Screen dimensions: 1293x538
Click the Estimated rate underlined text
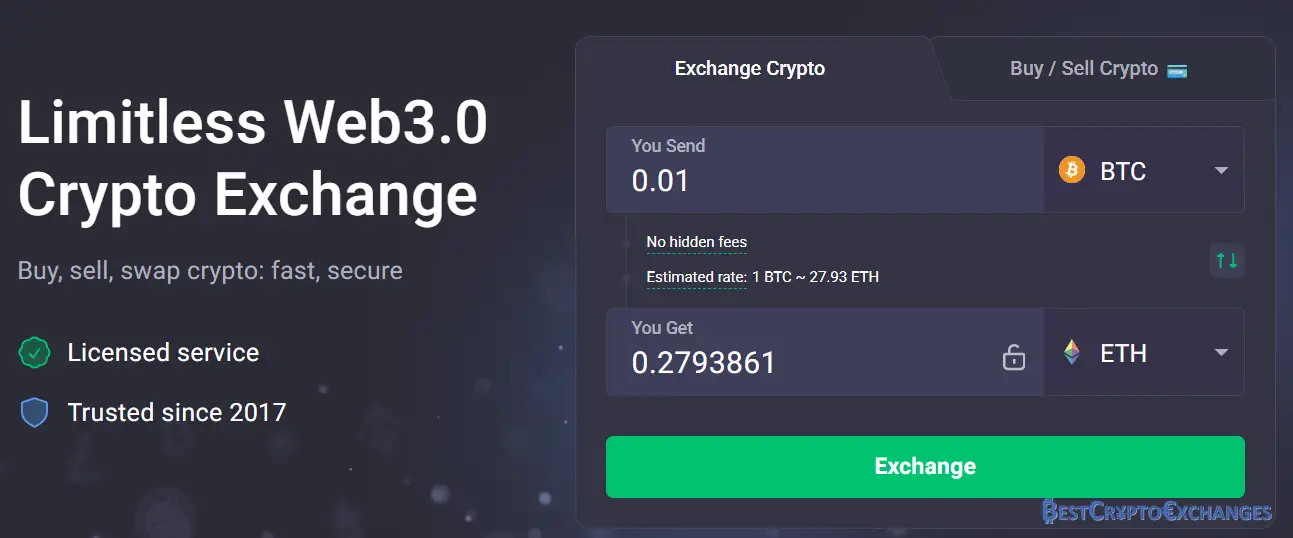coord(697,277)
